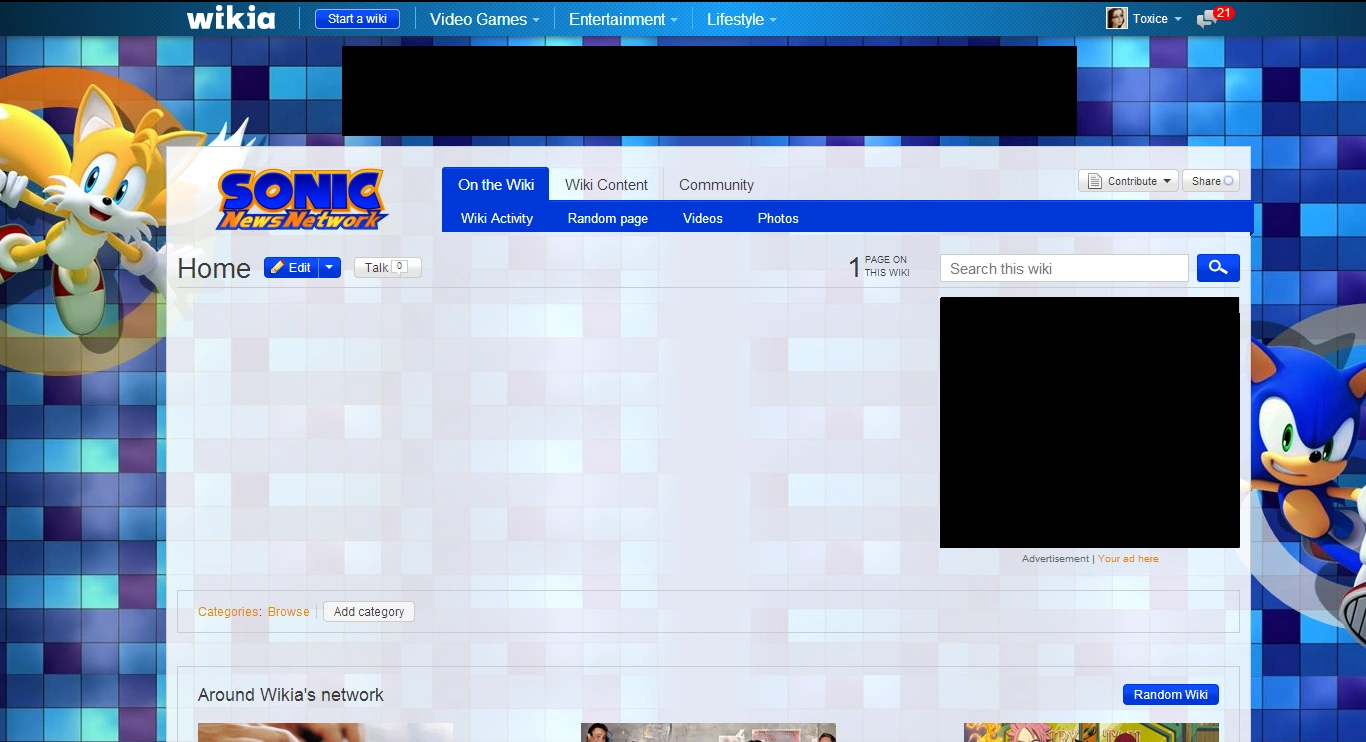Image resolution: width=1366 pixels, height=742 pixels.
Task: Click the Wikia logo
Action: click(230, 18)
